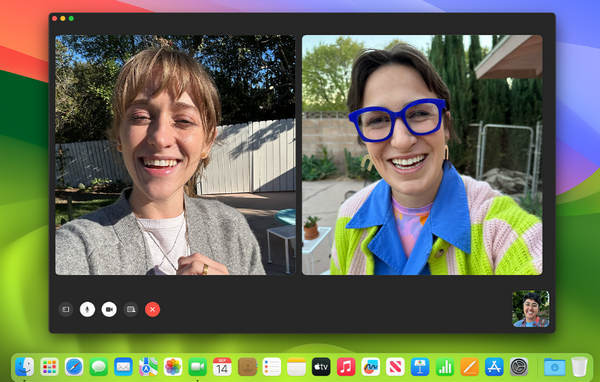Open the Mail app in the Dock
600x382 pixels.
tap(123, 367)
